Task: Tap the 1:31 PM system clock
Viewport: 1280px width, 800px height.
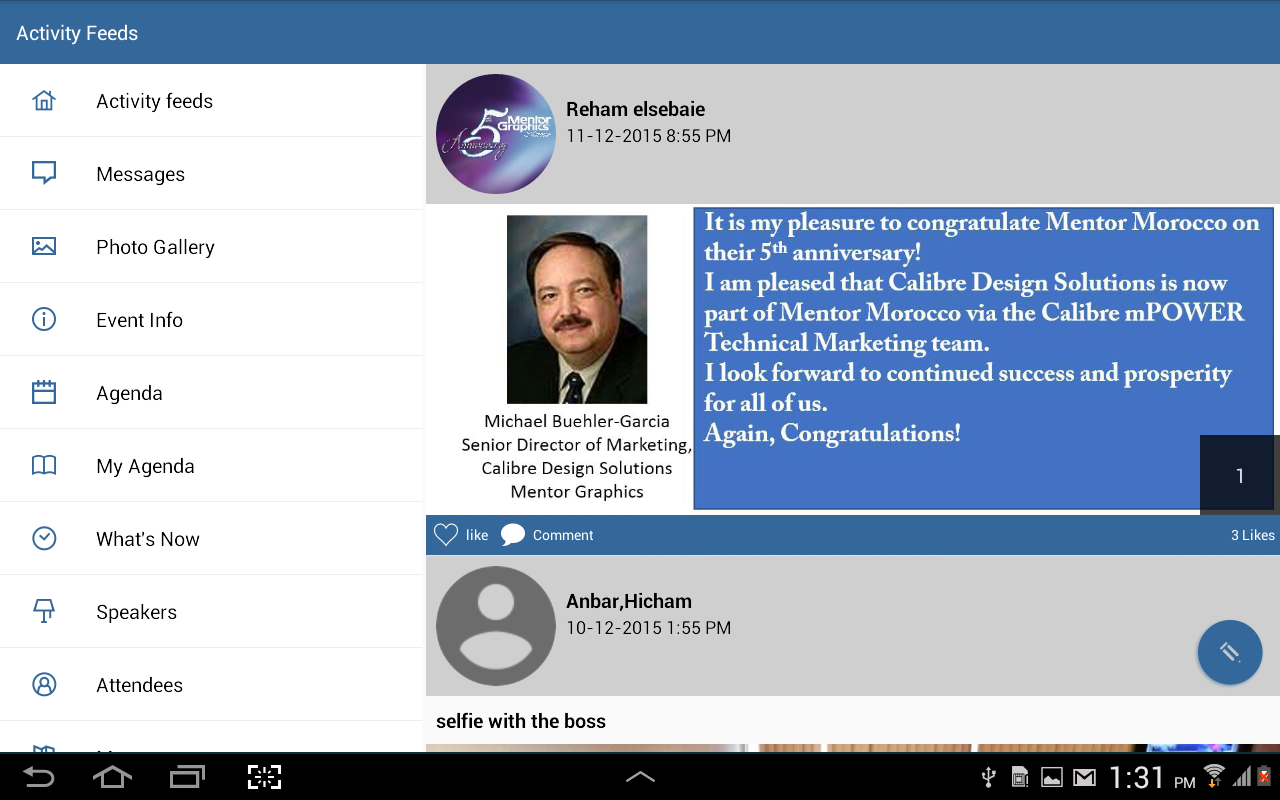Action: (x=1152, y=777)
